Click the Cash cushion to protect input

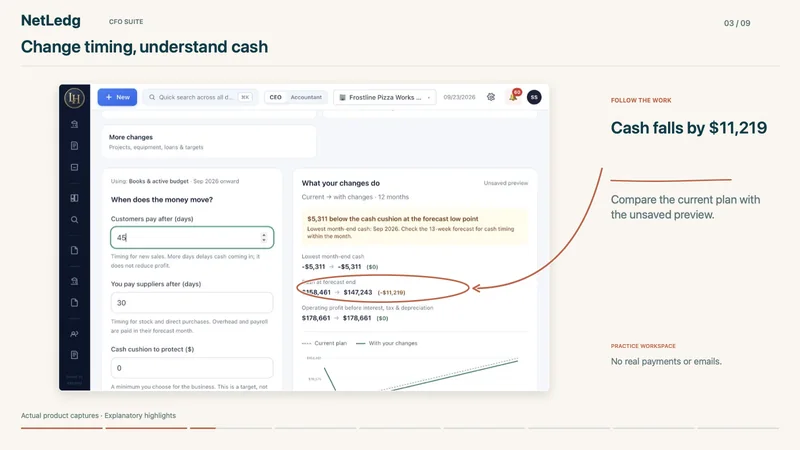coord(192,368)
